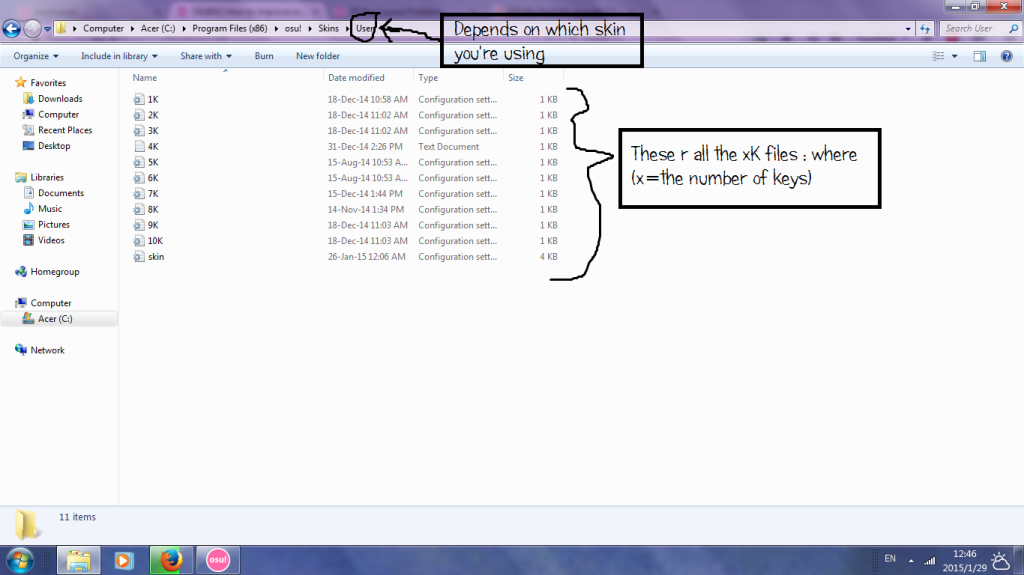Select the 9K configuration file icon
Image resolution: width=1024 pixels, height=575 pixels.
(x=139, y=225)
